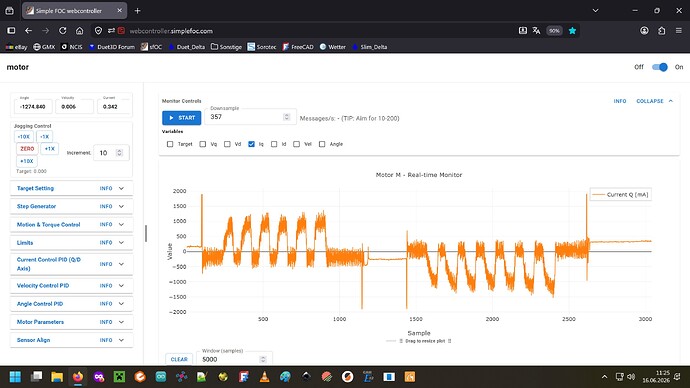Start the real-time monitor
The width and height of the screenshot is (690, 388).
coord(182,118)
